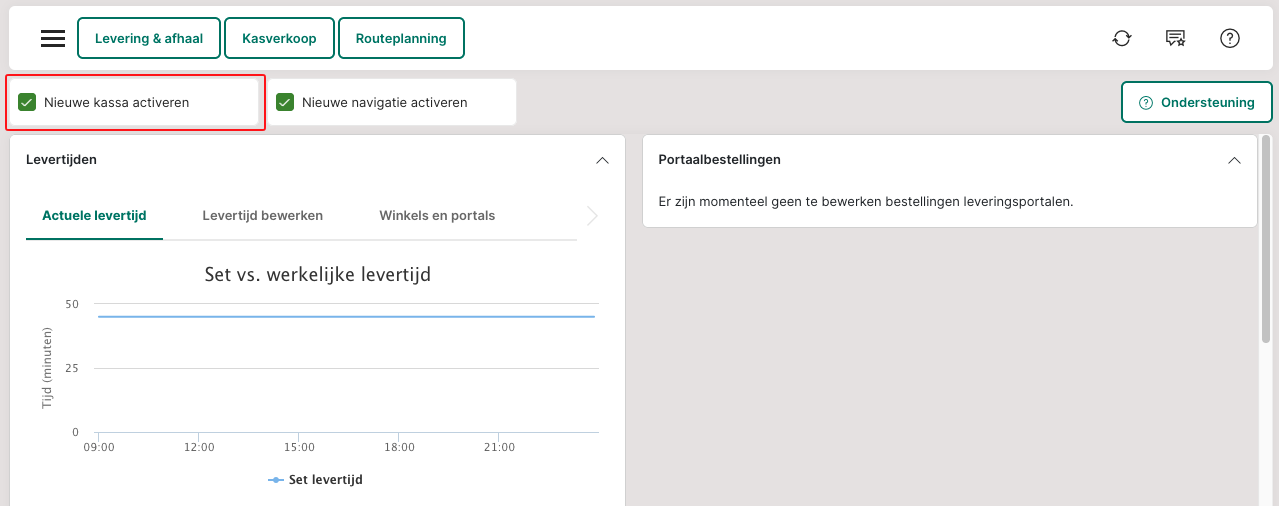Click the Kasverkoop button

coord(279,38)
